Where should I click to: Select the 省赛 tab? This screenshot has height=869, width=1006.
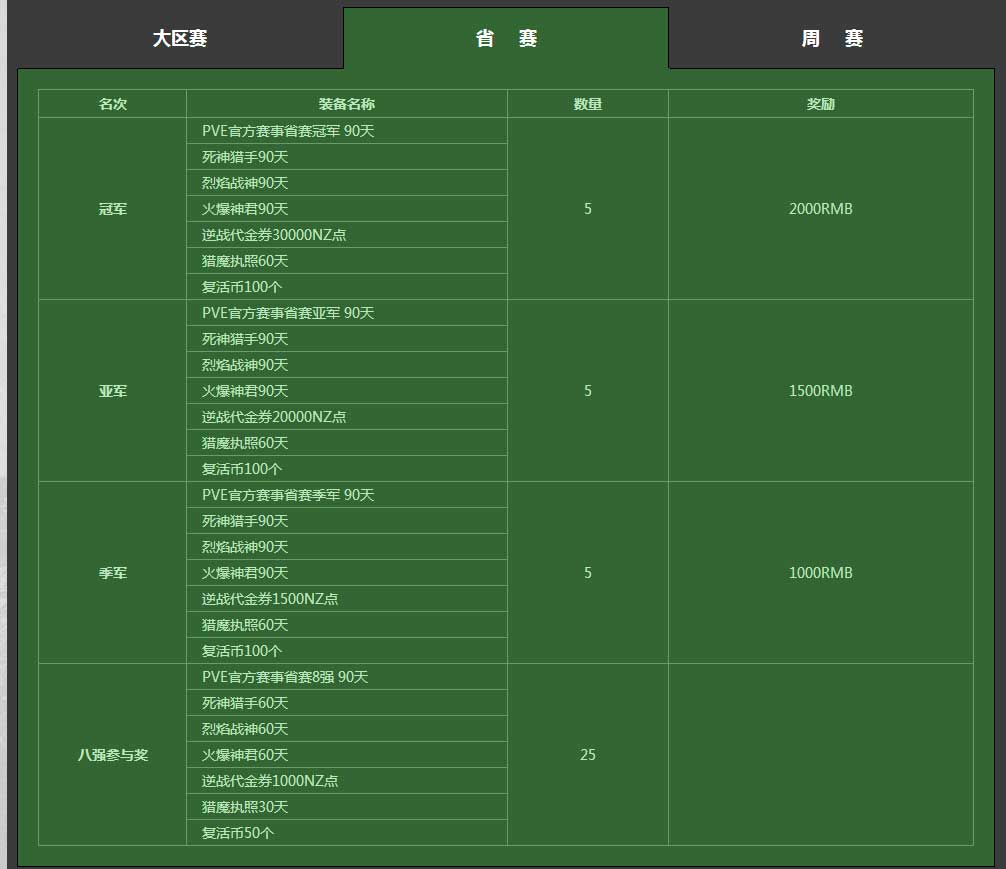506,39
